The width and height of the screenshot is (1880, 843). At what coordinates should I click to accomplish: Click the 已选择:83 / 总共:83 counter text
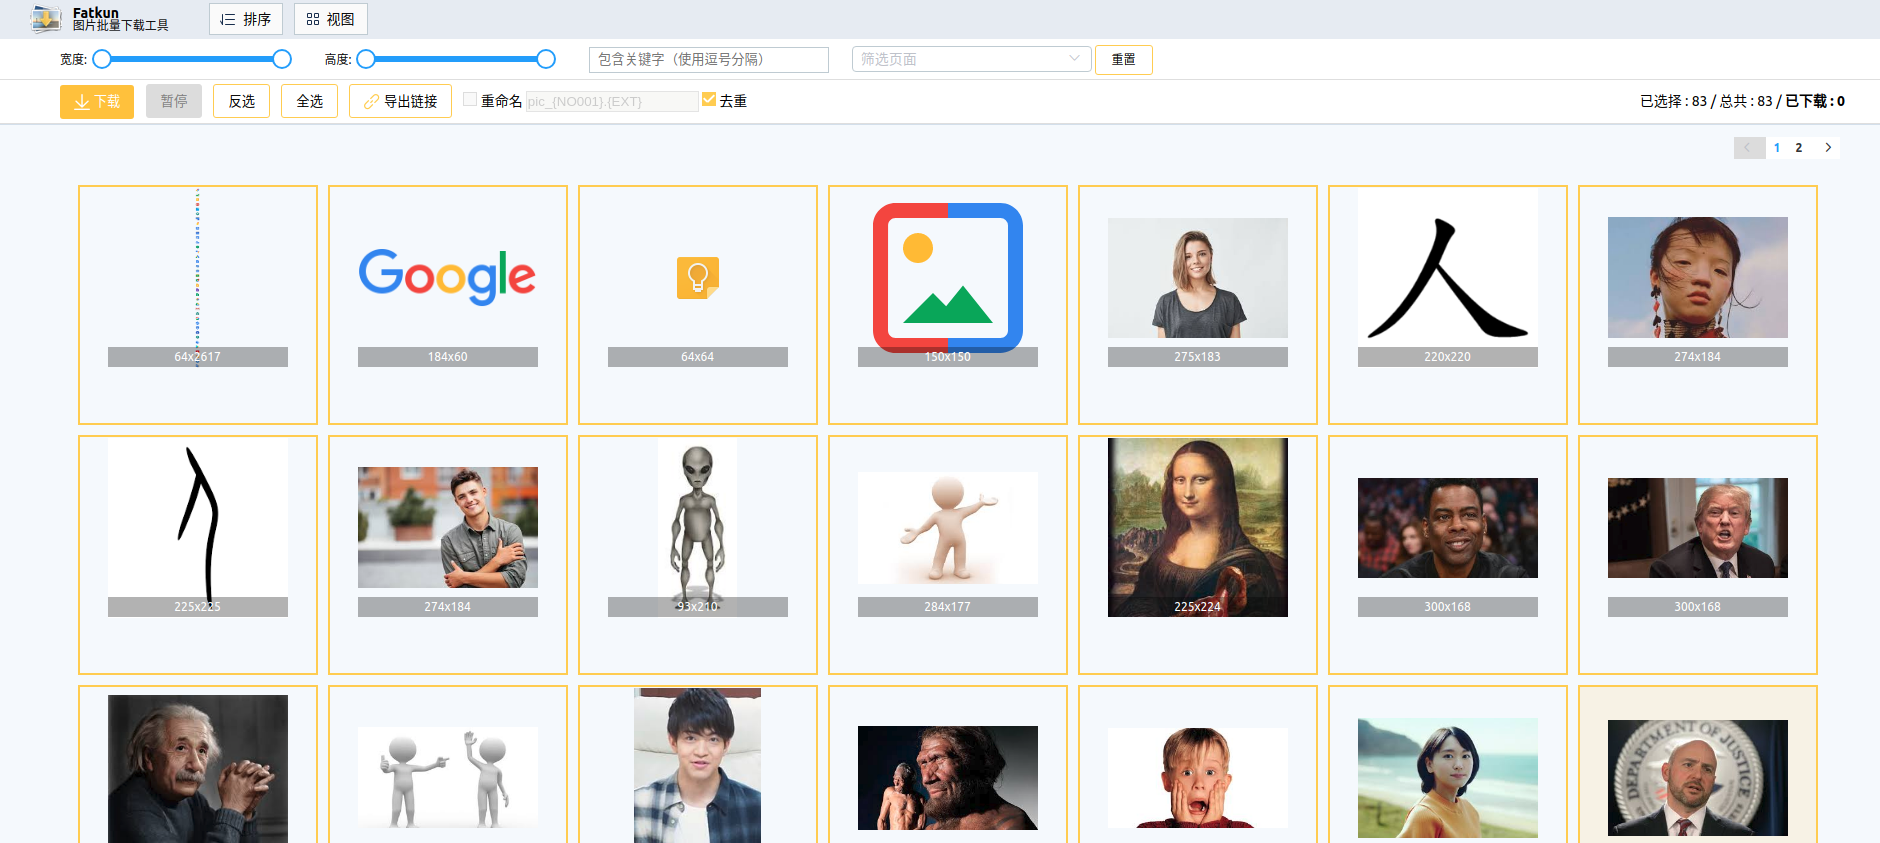pyautogui.click(x=1706, y=101)
